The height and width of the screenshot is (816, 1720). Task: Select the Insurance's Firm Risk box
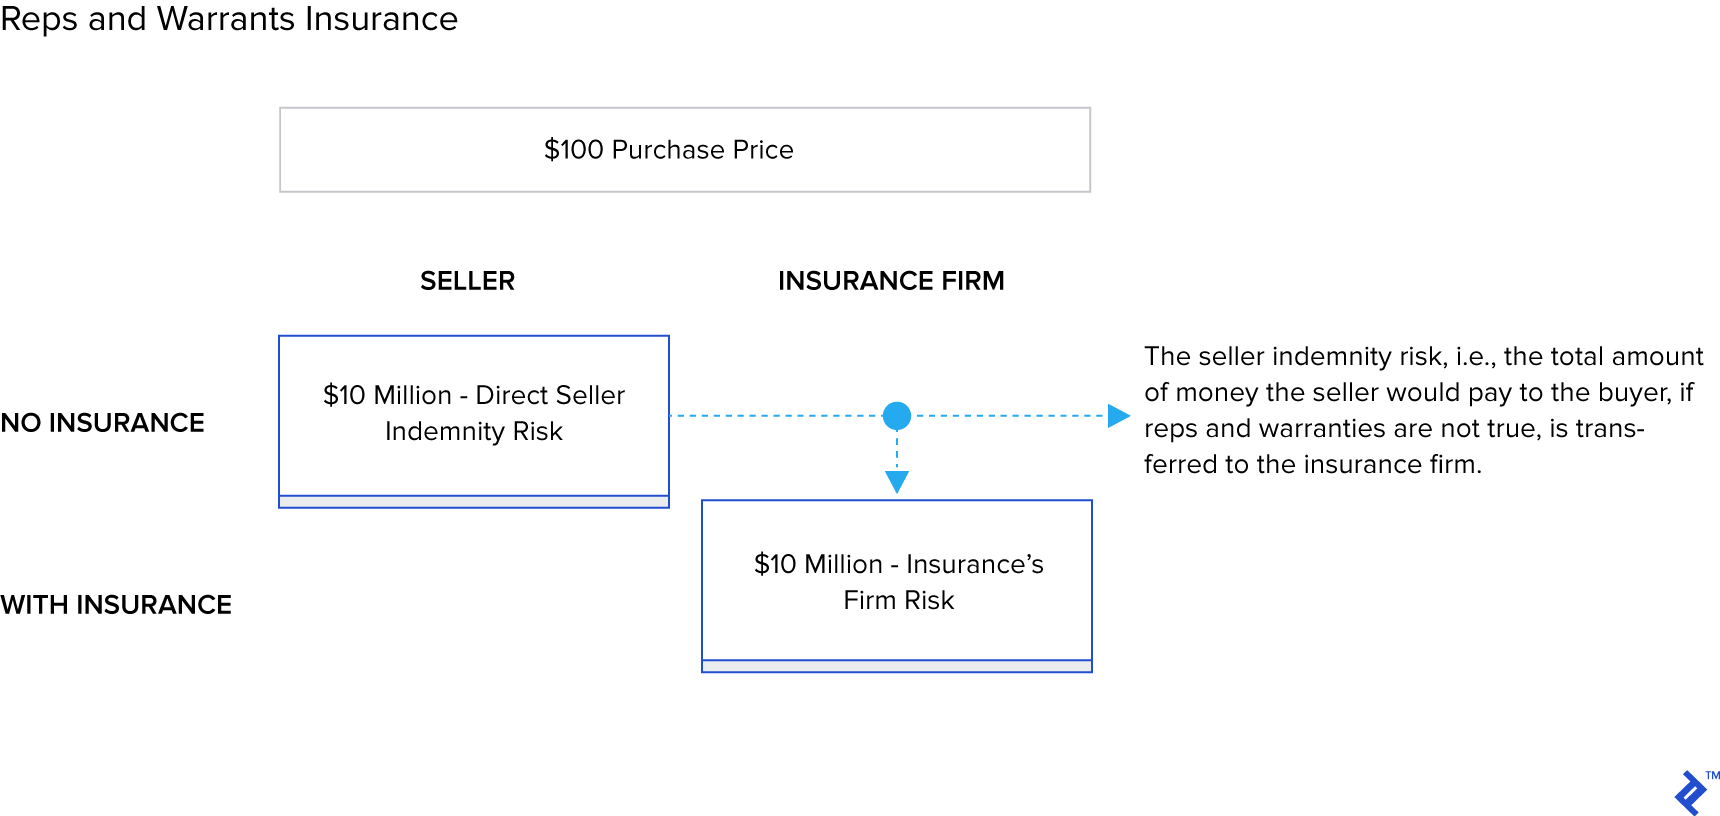897,582
